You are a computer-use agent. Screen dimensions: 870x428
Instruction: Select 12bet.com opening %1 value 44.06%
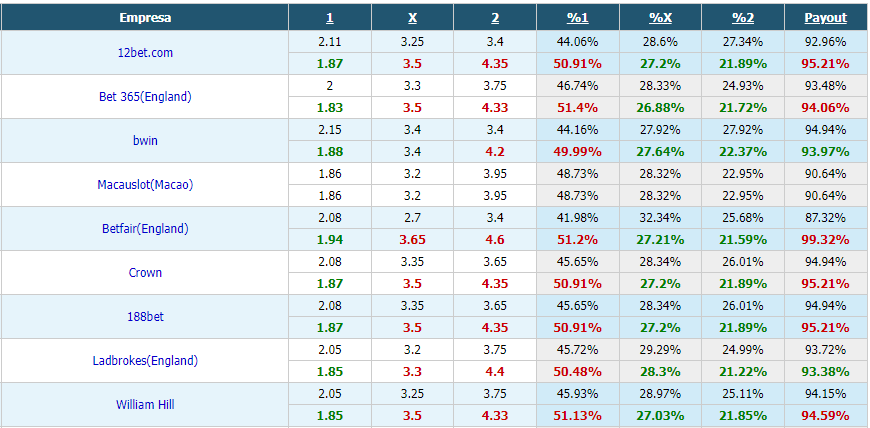578,42
